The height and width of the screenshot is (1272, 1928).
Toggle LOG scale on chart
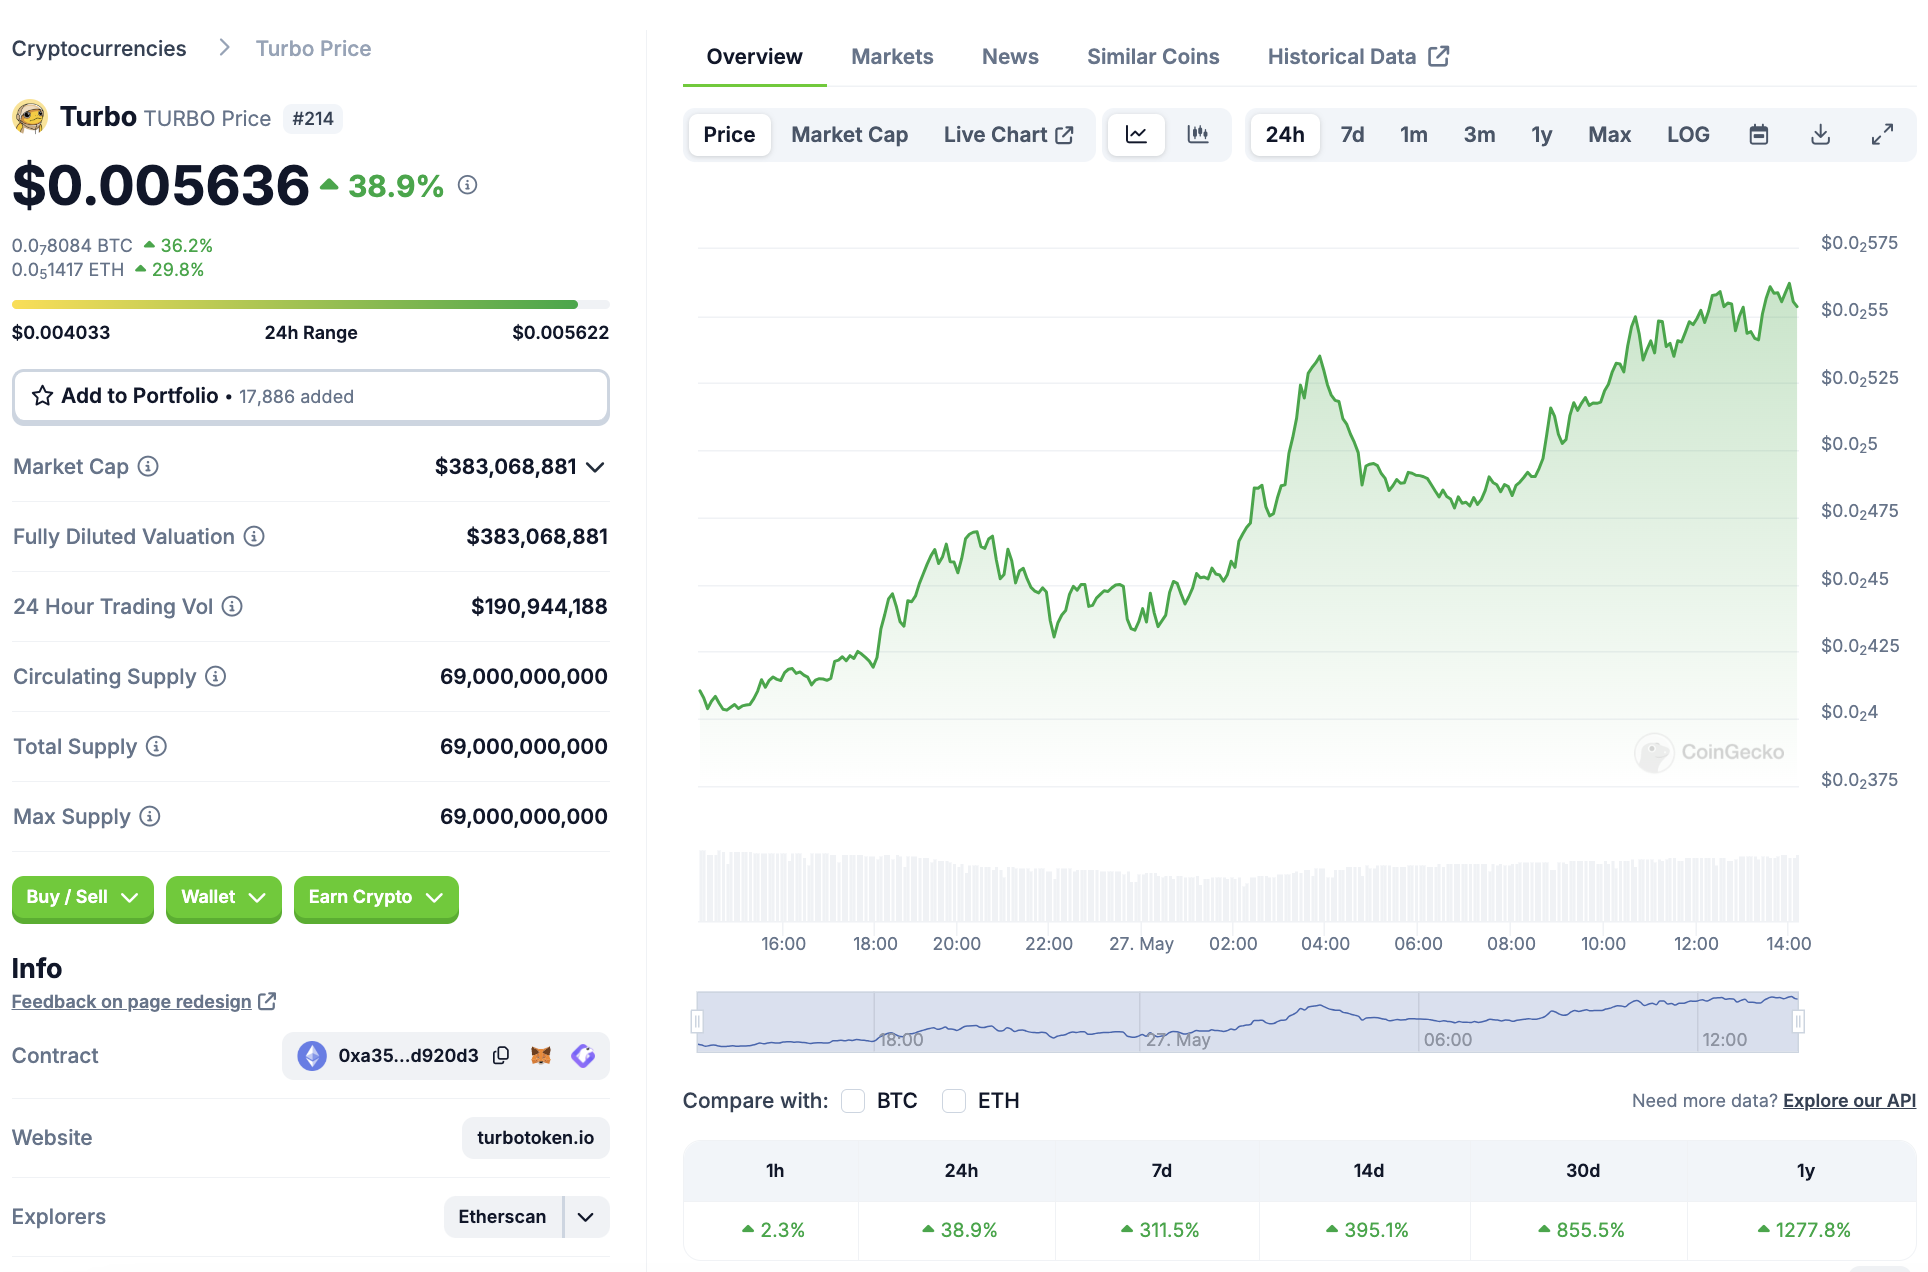coord(1687,135)
